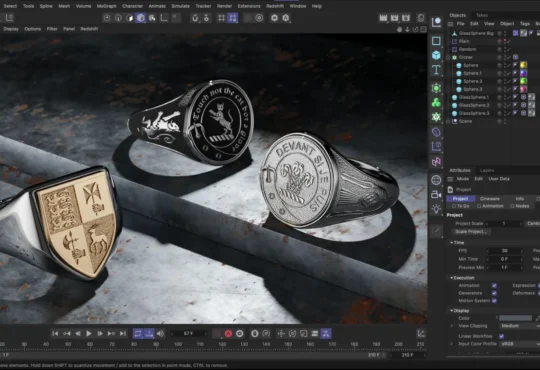Open the globe sky environment icon
Viewport: 540px width, 370px height.
point(436,180)
